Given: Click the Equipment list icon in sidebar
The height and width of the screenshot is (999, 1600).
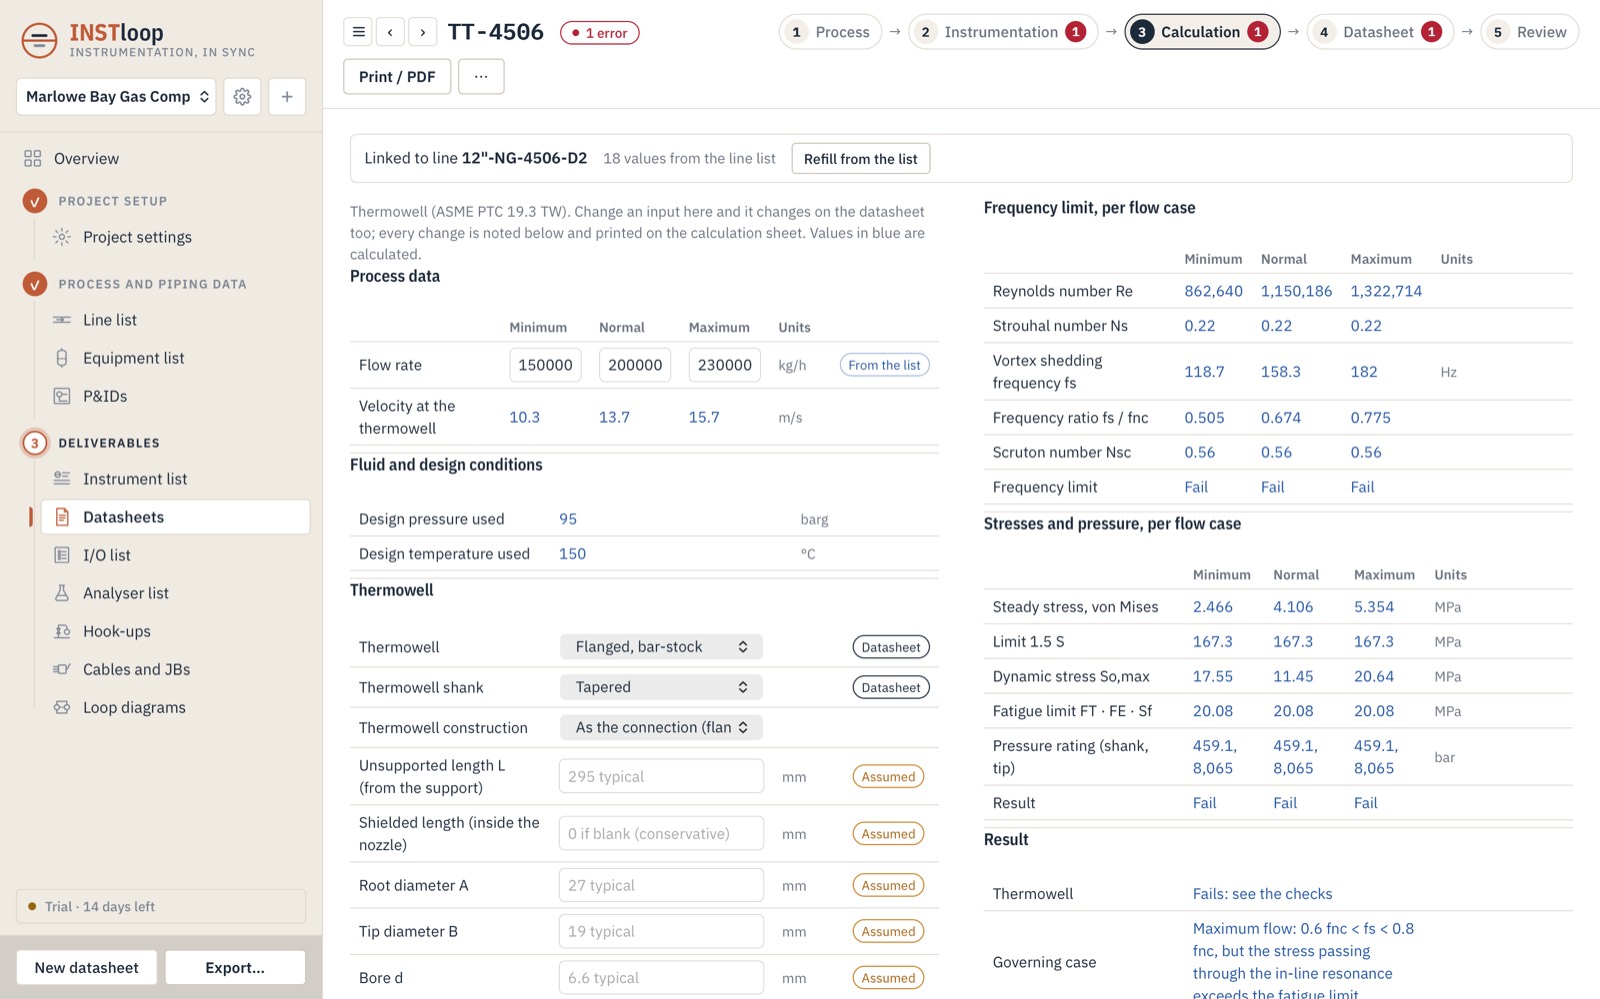Looking at the screenshot, I should tap(62, 358).
